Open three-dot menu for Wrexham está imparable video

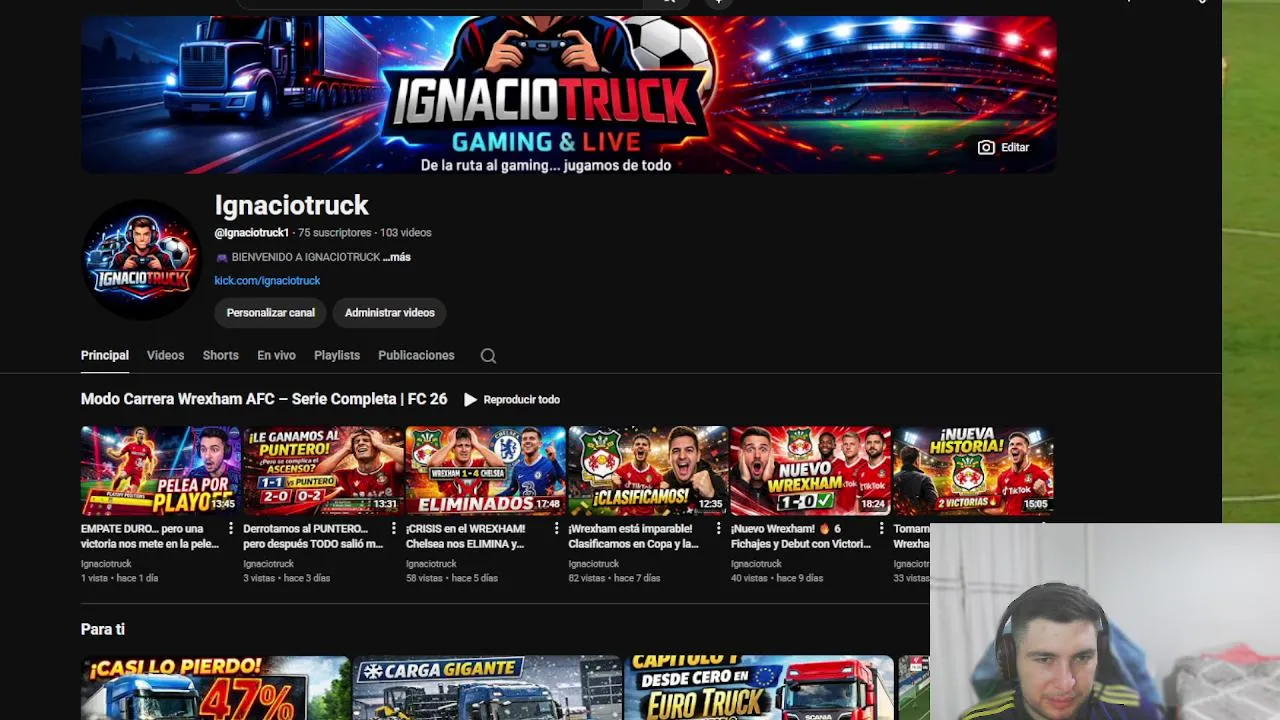(718, 529)
